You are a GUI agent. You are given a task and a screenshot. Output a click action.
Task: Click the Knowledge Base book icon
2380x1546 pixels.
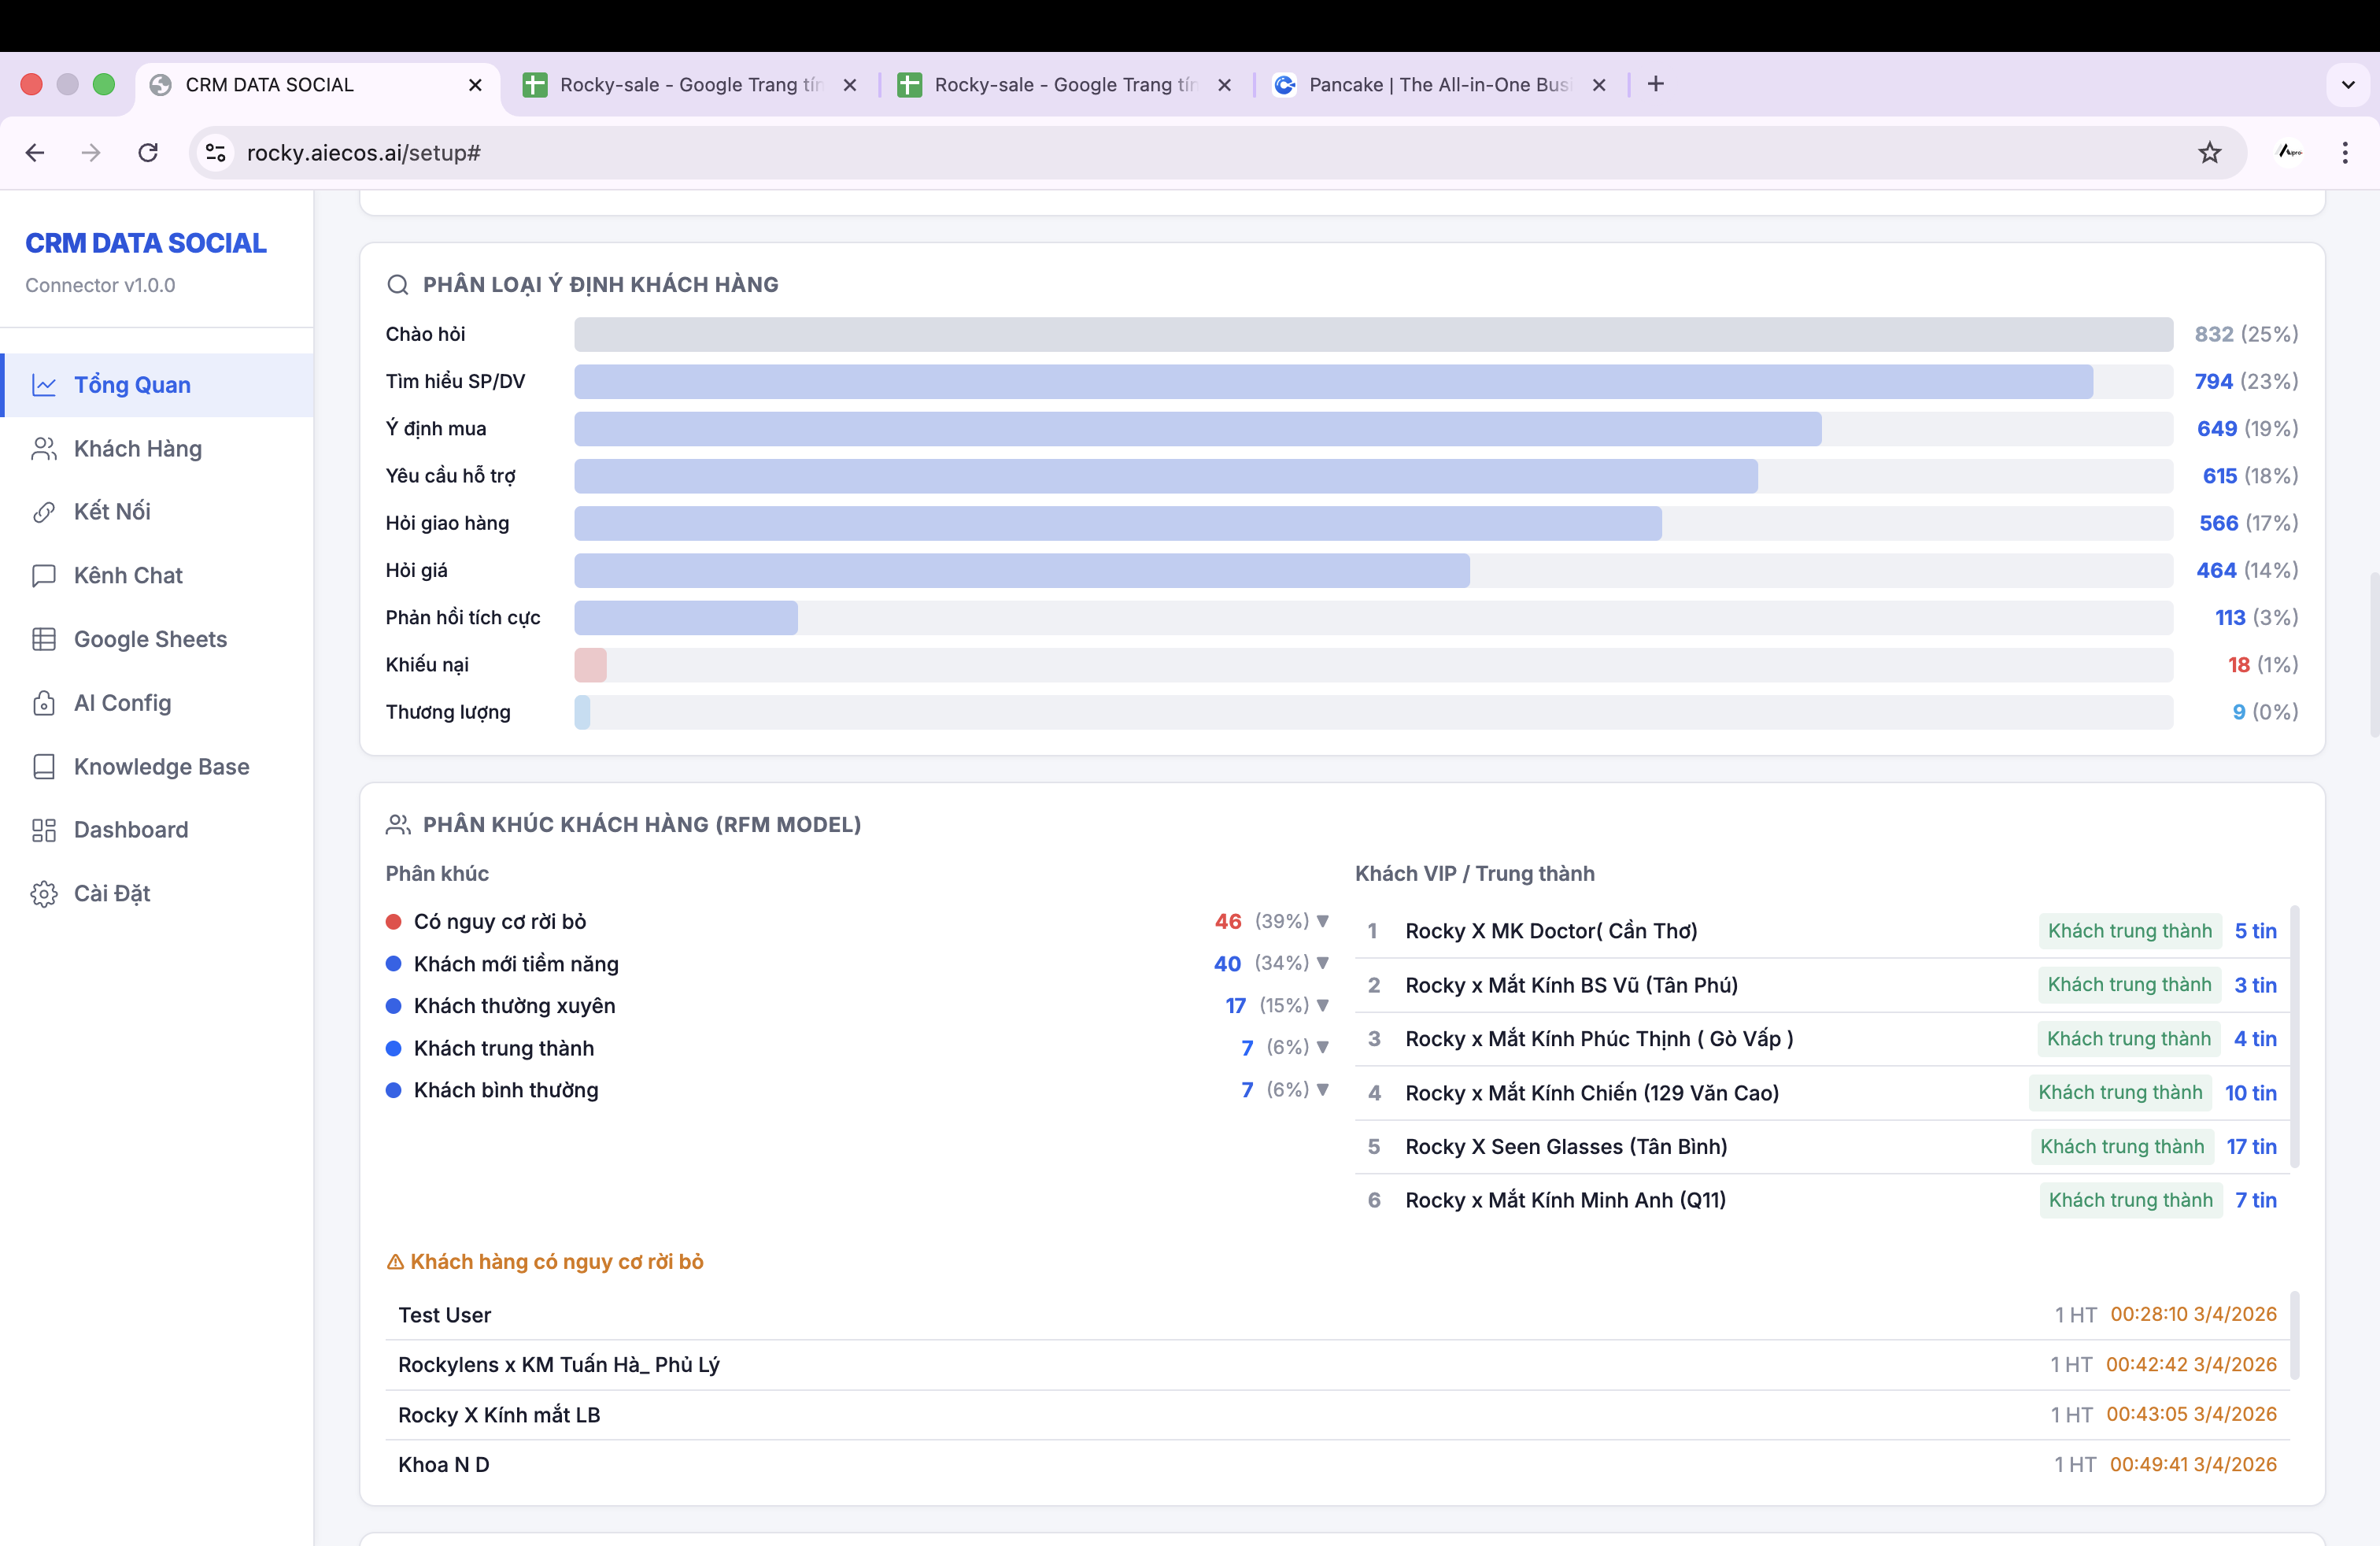(x=44, y=767)
